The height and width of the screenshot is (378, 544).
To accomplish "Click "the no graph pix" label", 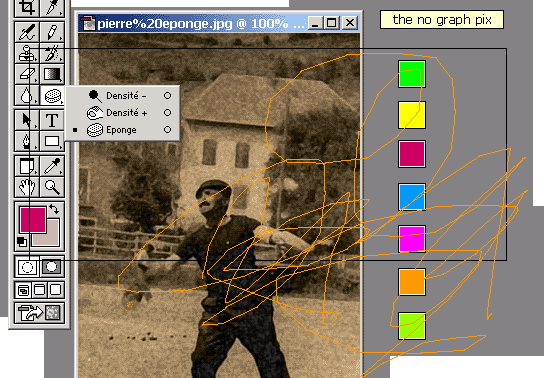I will (442, 19).
